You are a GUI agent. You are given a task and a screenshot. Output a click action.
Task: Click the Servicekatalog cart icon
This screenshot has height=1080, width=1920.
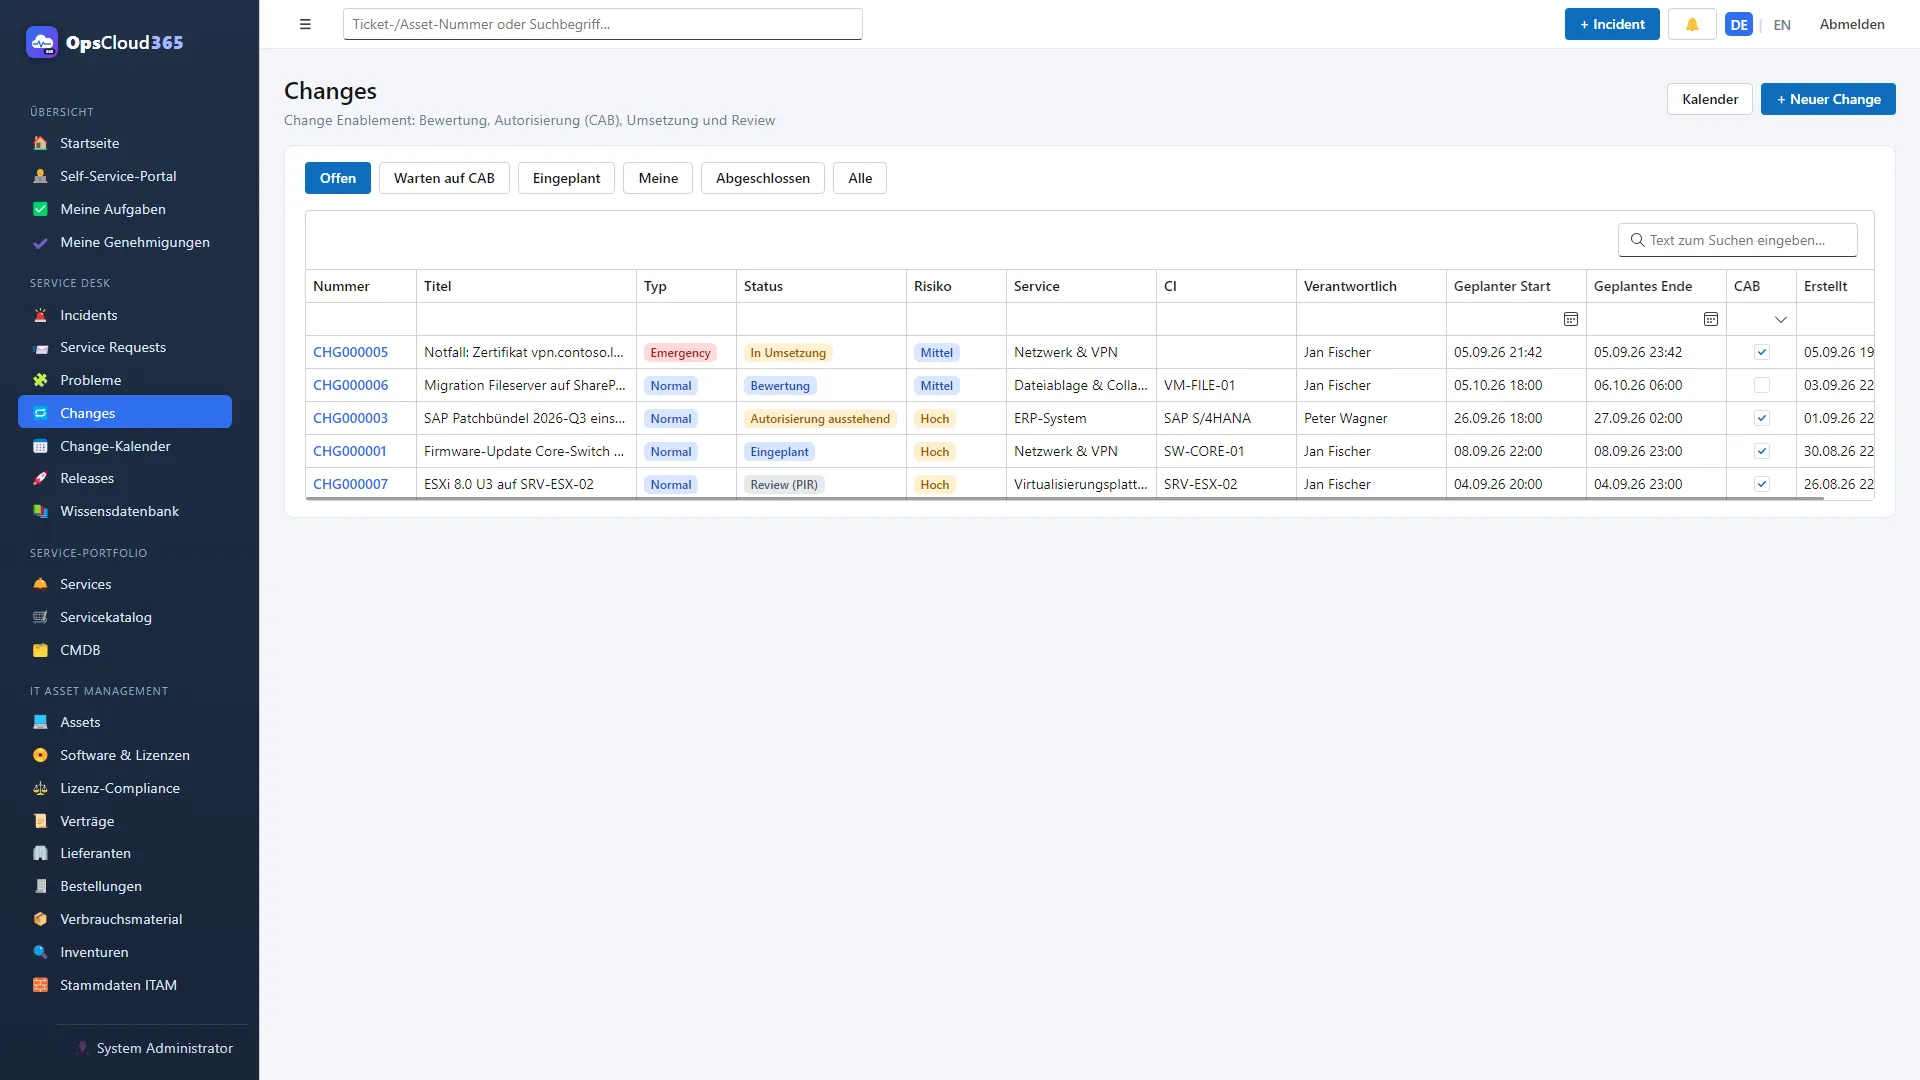point(40,617)
